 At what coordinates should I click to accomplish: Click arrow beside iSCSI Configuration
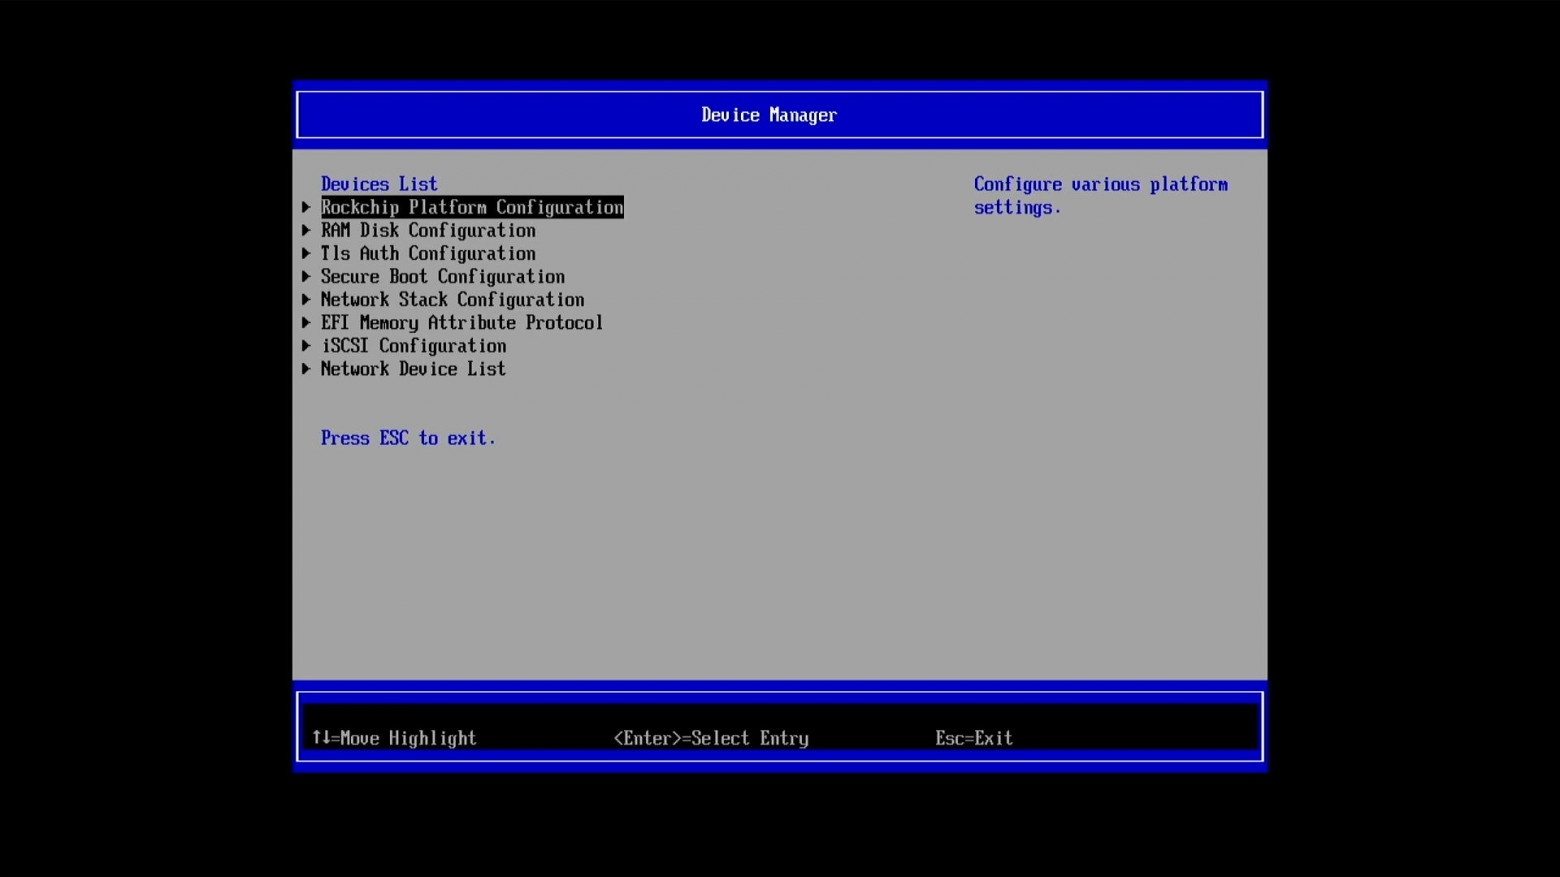tap(307, 345)
